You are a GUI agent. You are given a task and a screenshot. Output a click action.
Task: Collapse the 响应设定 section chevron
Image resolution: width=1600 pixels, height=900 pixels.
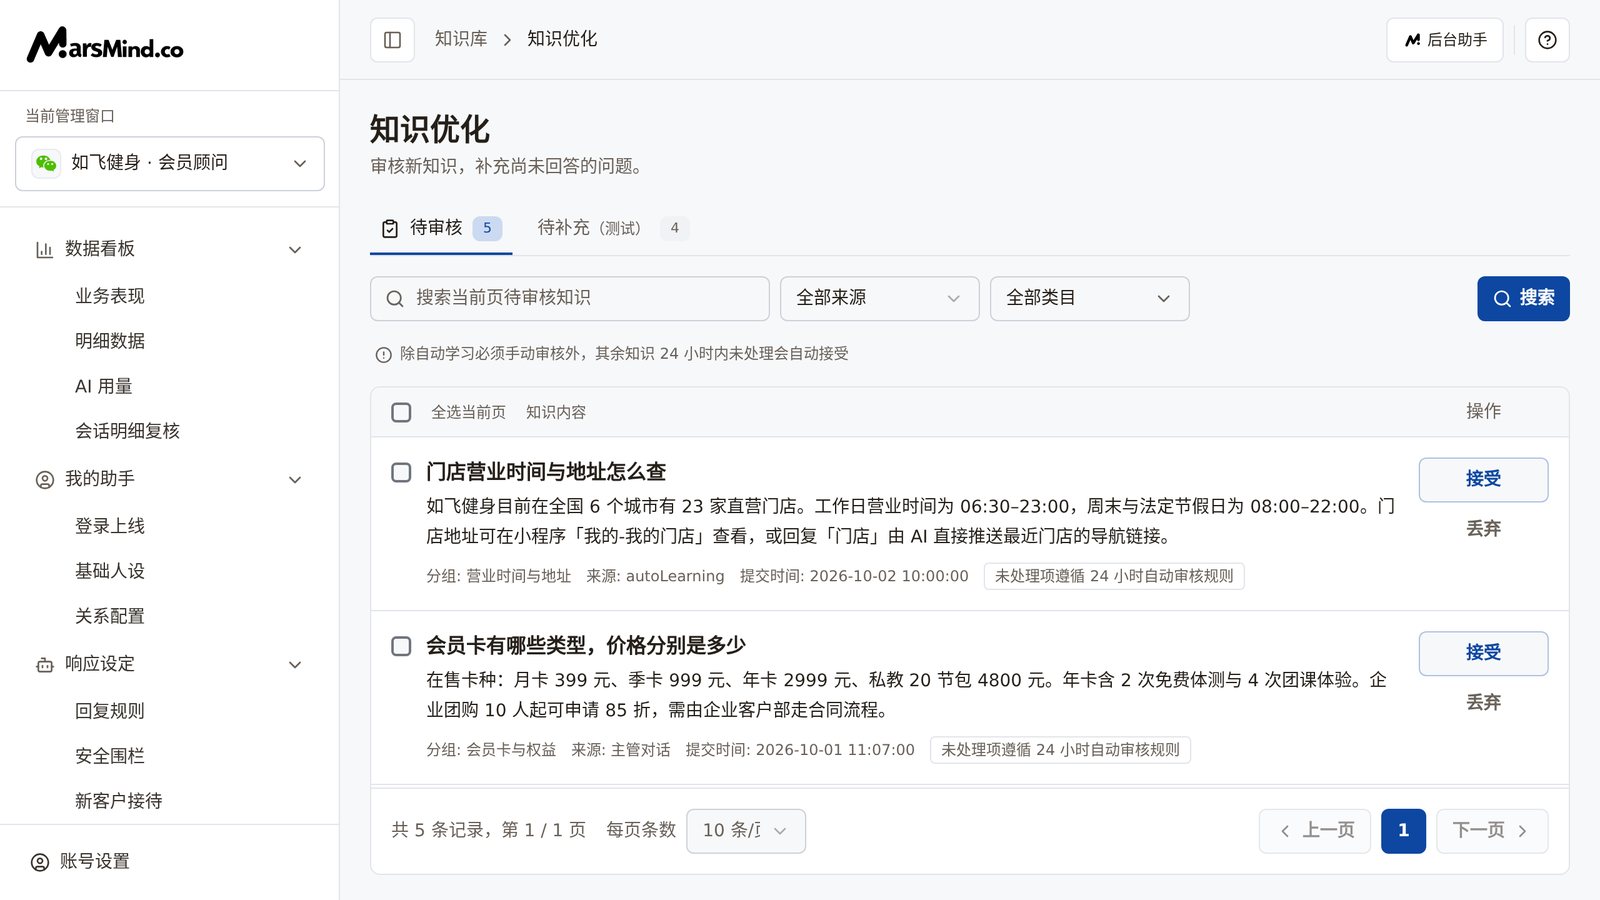[x=295, y=664]
